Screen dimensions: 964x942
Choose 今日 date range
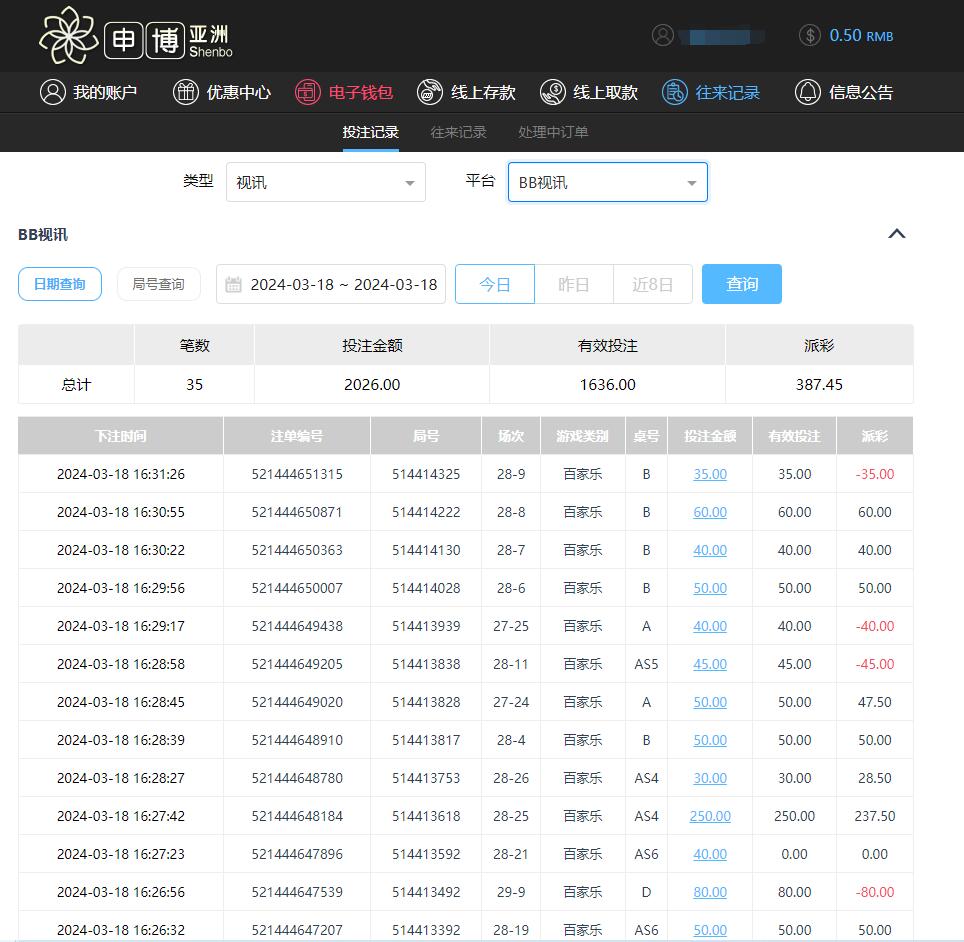coord(495,284)
